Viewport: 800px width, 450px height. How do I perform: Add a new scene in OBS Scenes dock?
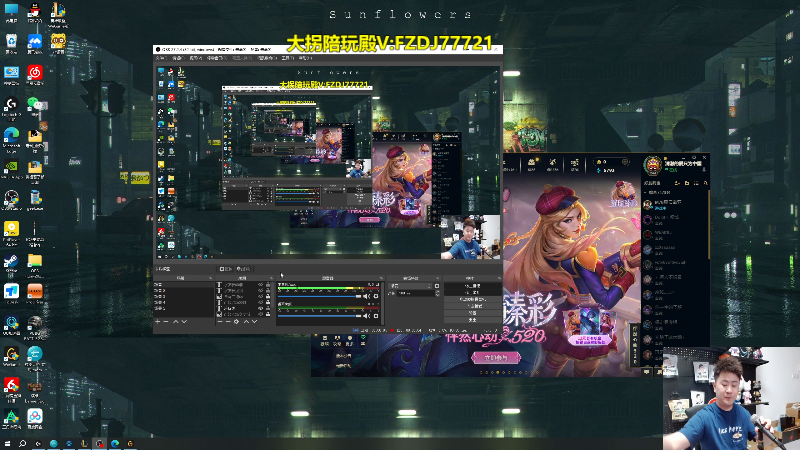158,321
